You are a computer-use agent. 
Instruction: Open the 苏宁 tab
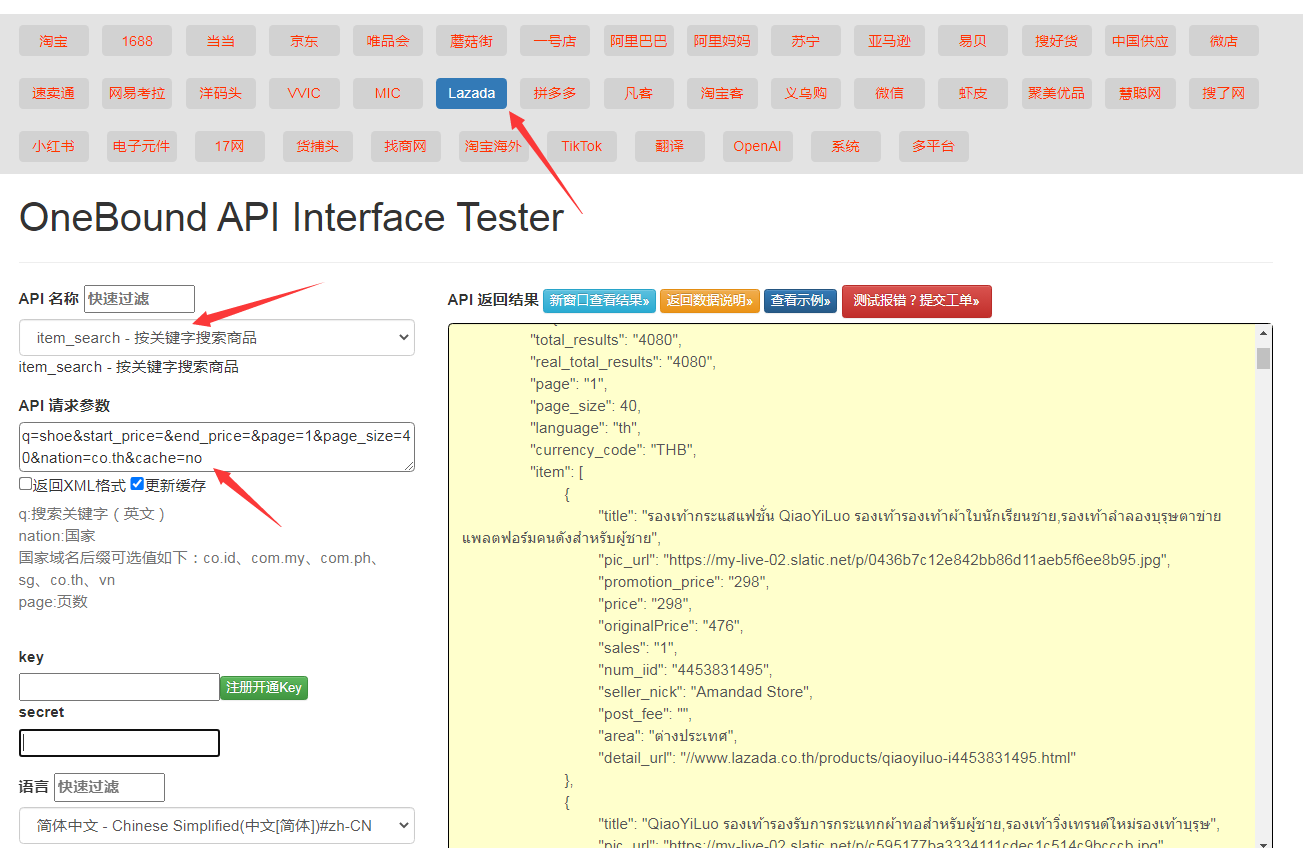click(806, 41)
